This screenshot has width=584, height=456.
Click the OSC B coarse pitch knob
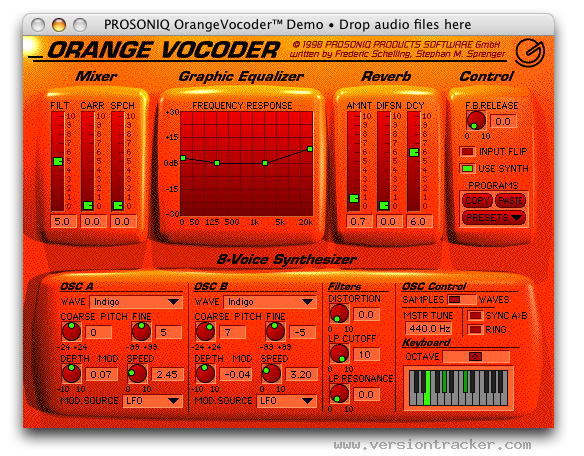[205, 331]
